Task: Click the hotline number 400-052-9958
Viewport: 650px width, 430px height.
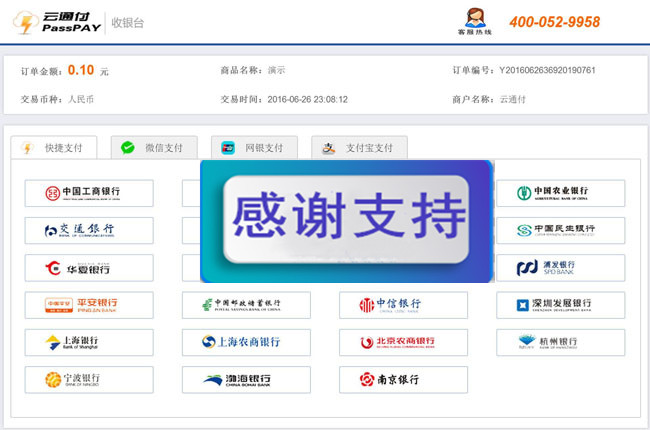Action: tap(555, 22)
